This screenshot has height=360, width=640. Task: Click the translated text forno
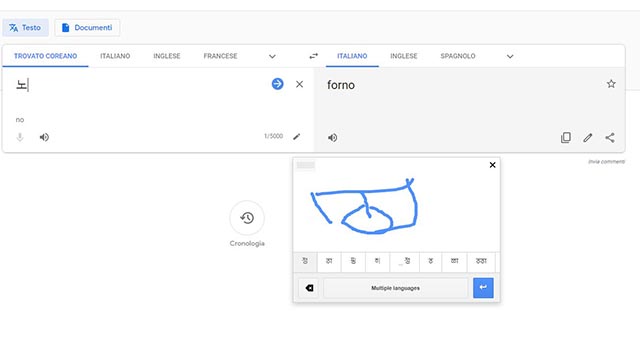(341, 85)
